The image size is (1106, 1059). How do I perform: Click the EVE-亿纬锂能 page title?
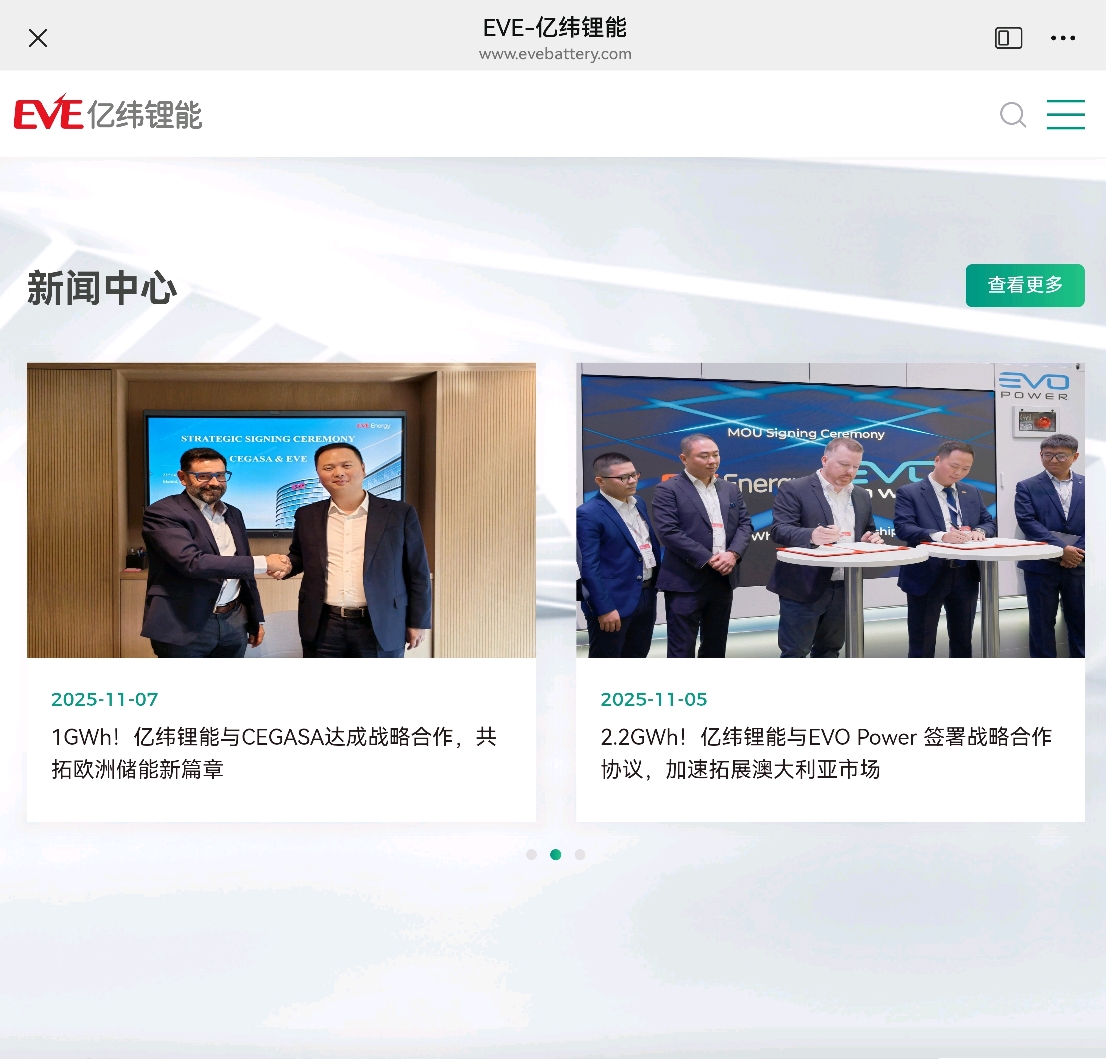pos(555,28)
